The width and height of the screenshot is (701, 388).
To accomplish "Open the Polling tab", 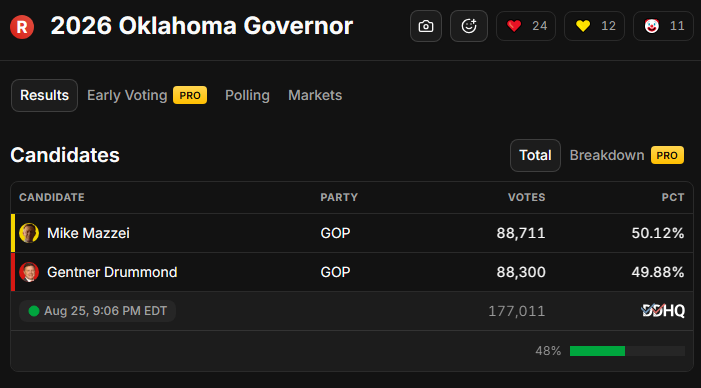I will 247,95.
